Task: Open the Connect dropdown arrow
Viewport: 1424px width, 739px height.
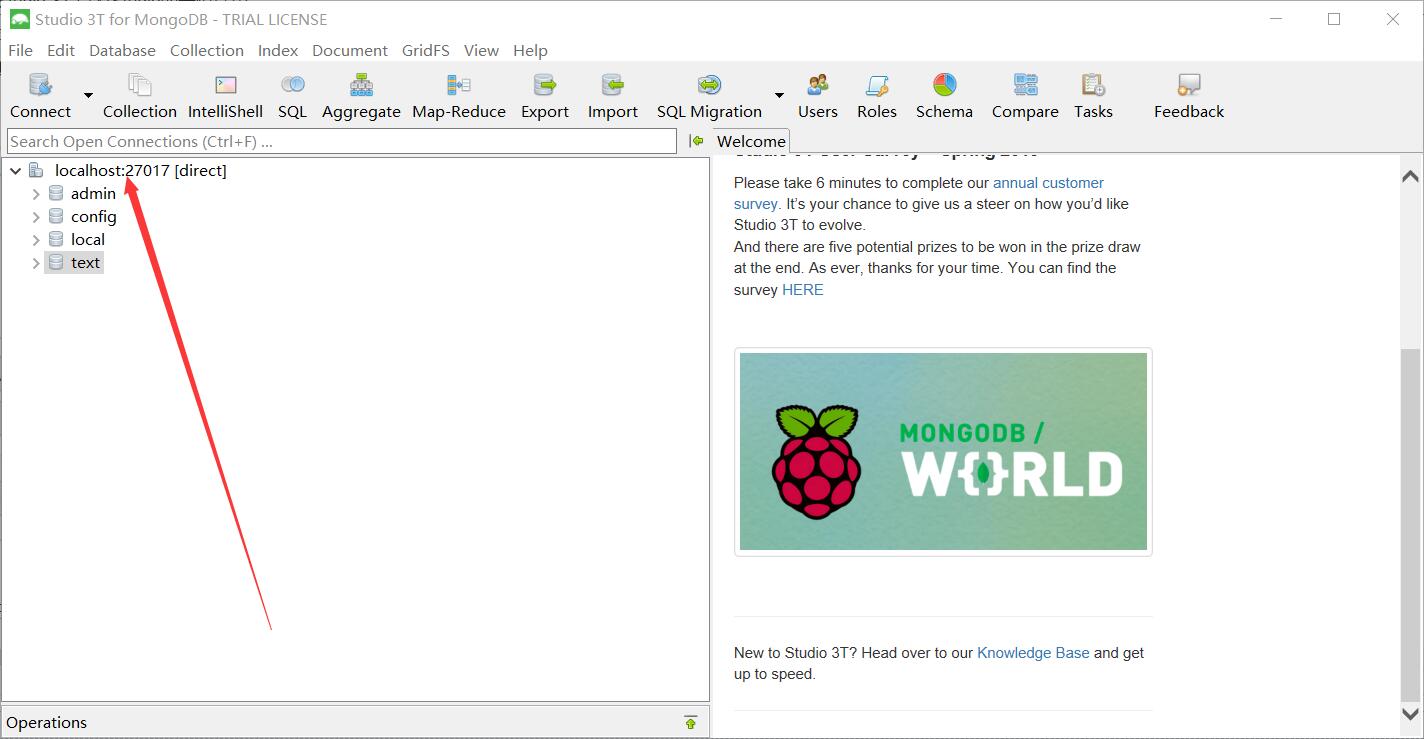Action: (x=88, y=95)
